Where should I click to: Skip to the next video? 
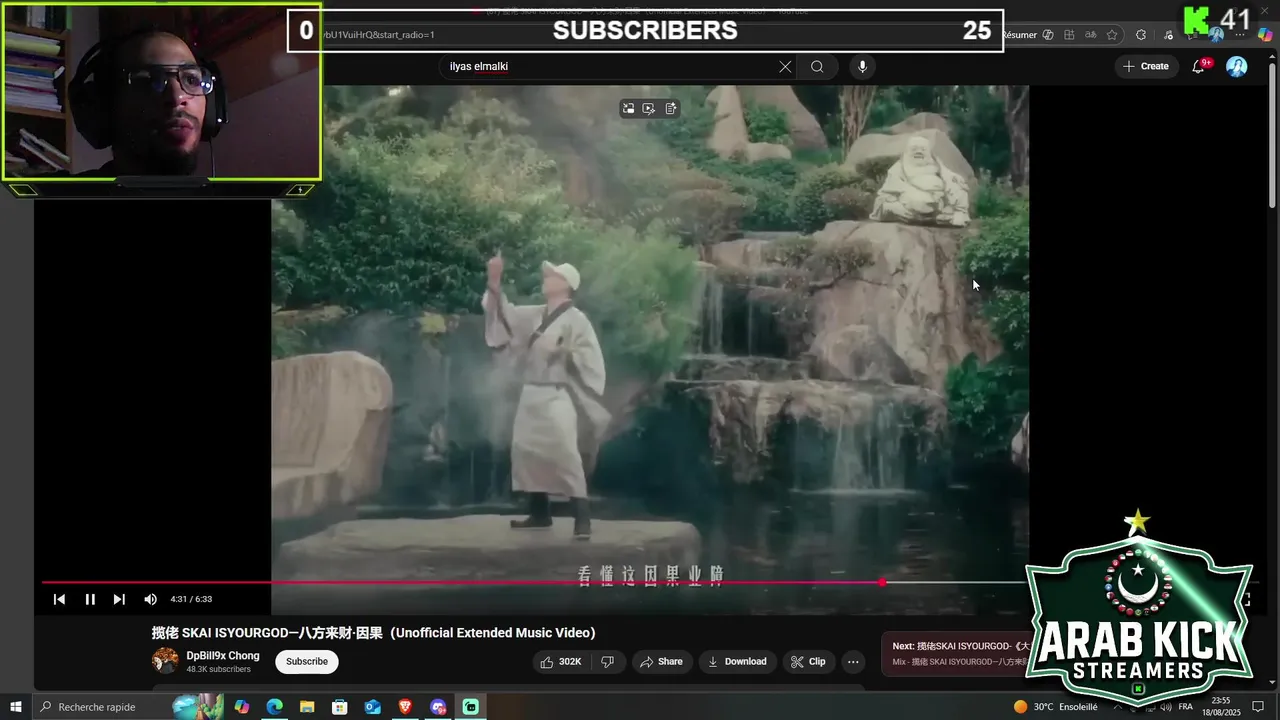119,599
